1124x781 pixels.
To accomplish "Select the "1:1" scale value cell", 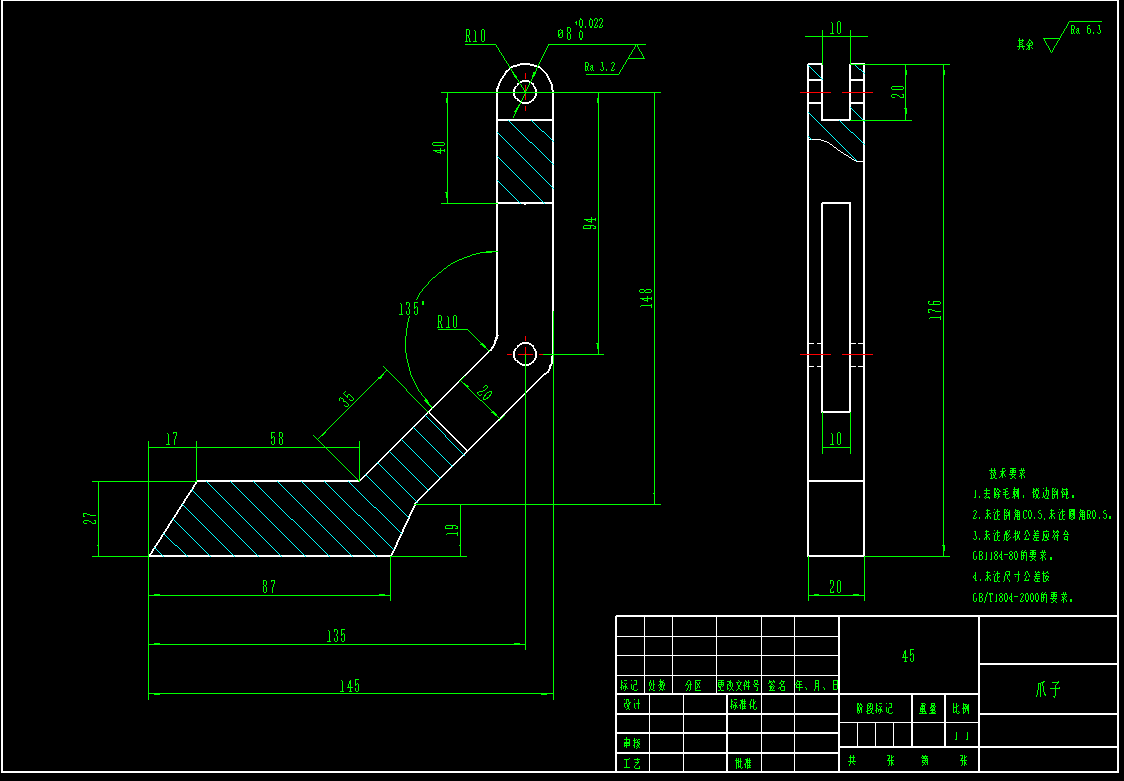I will click(x=961, y=735).
